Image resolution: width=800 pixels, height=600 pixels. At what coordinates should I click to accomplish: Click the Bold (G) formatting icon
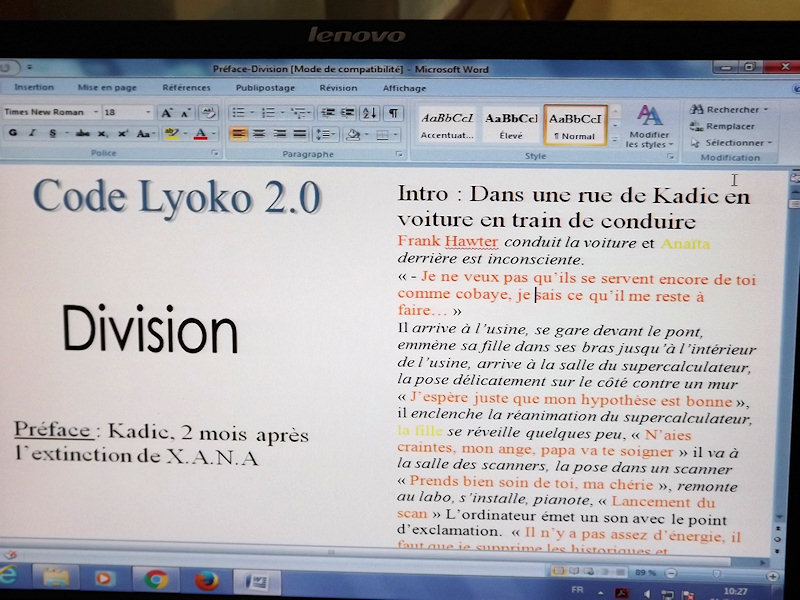[x=13, y=133]
